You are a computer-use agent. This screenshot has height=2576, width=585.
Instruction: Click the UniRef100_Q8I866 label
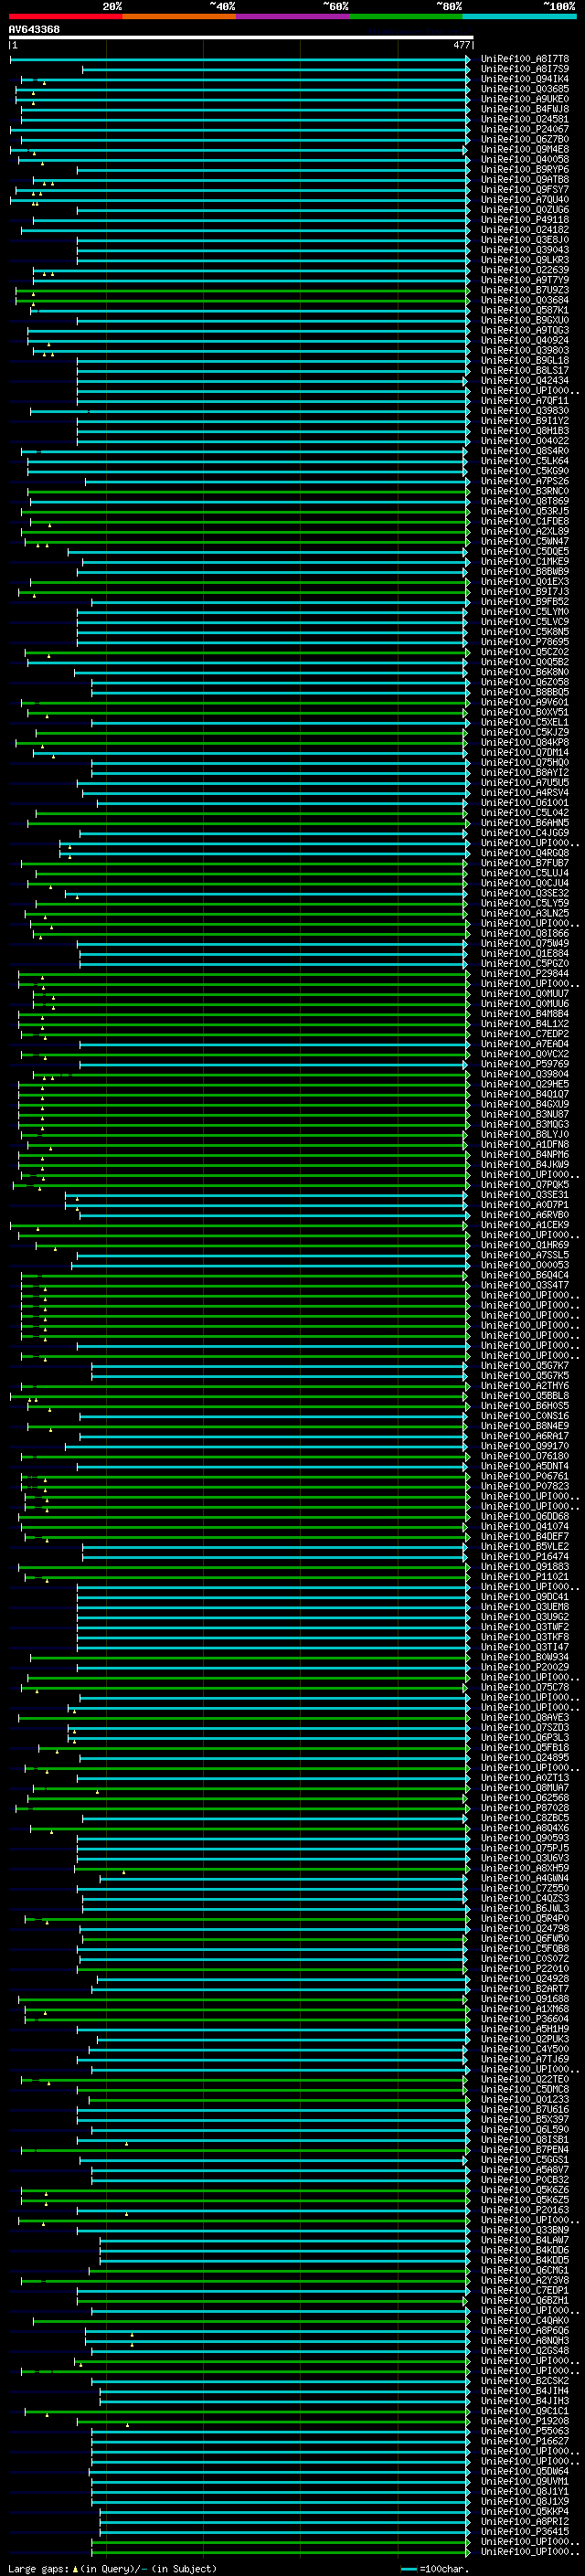[525, 934]
